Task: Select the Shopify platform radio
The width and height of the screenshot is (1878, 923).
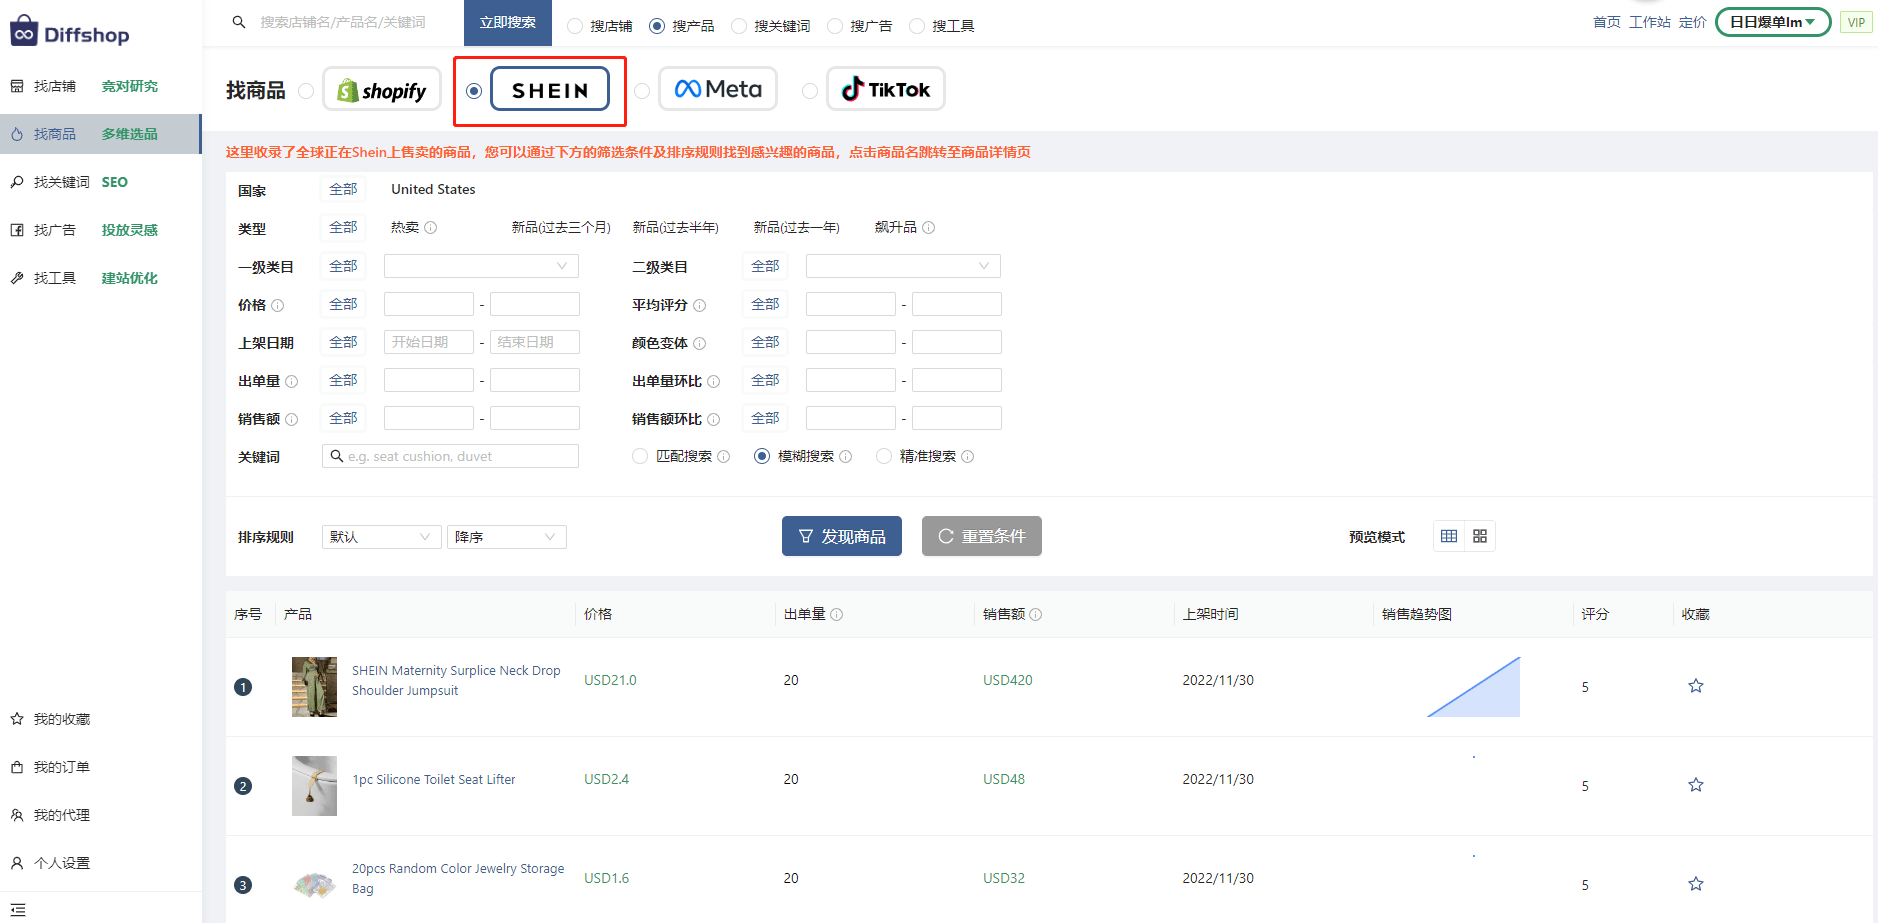Action: point(306,91)
